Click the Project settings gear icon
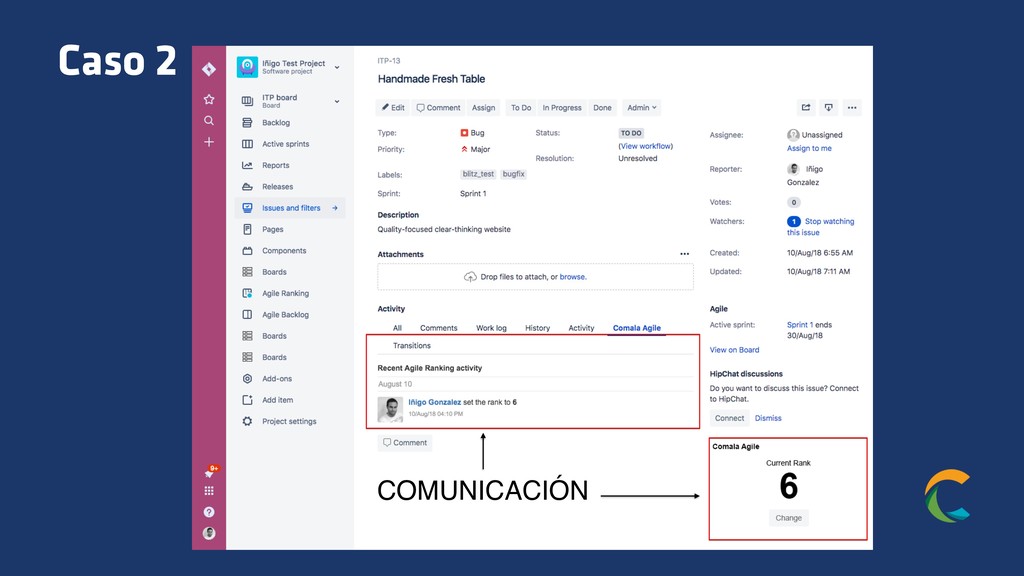 [247, 421]
